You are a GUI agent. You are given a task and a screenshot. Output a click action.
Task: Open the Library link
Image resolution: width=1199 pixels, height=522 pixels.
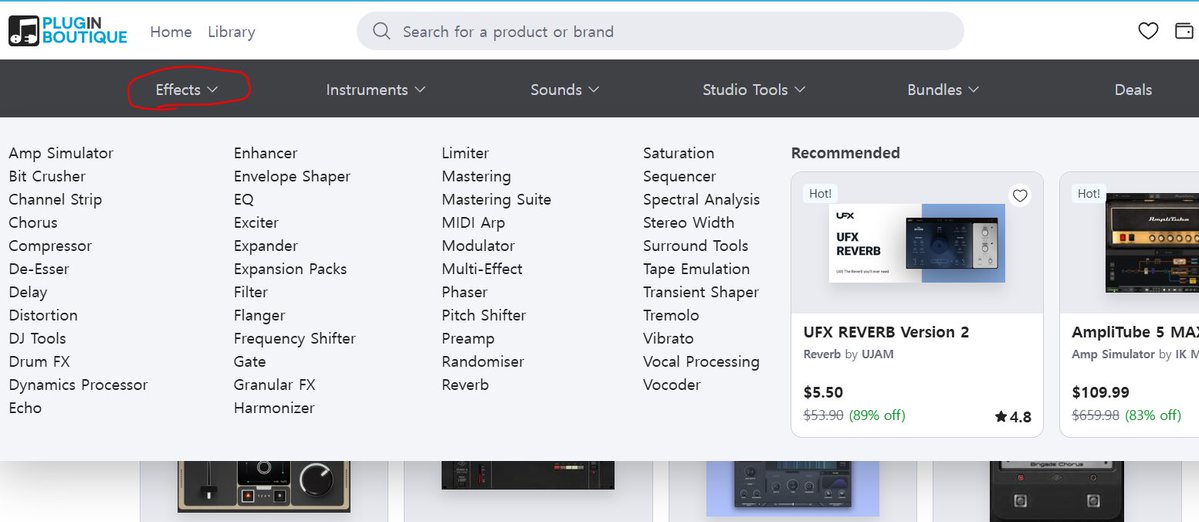click(x=231, y=31)
